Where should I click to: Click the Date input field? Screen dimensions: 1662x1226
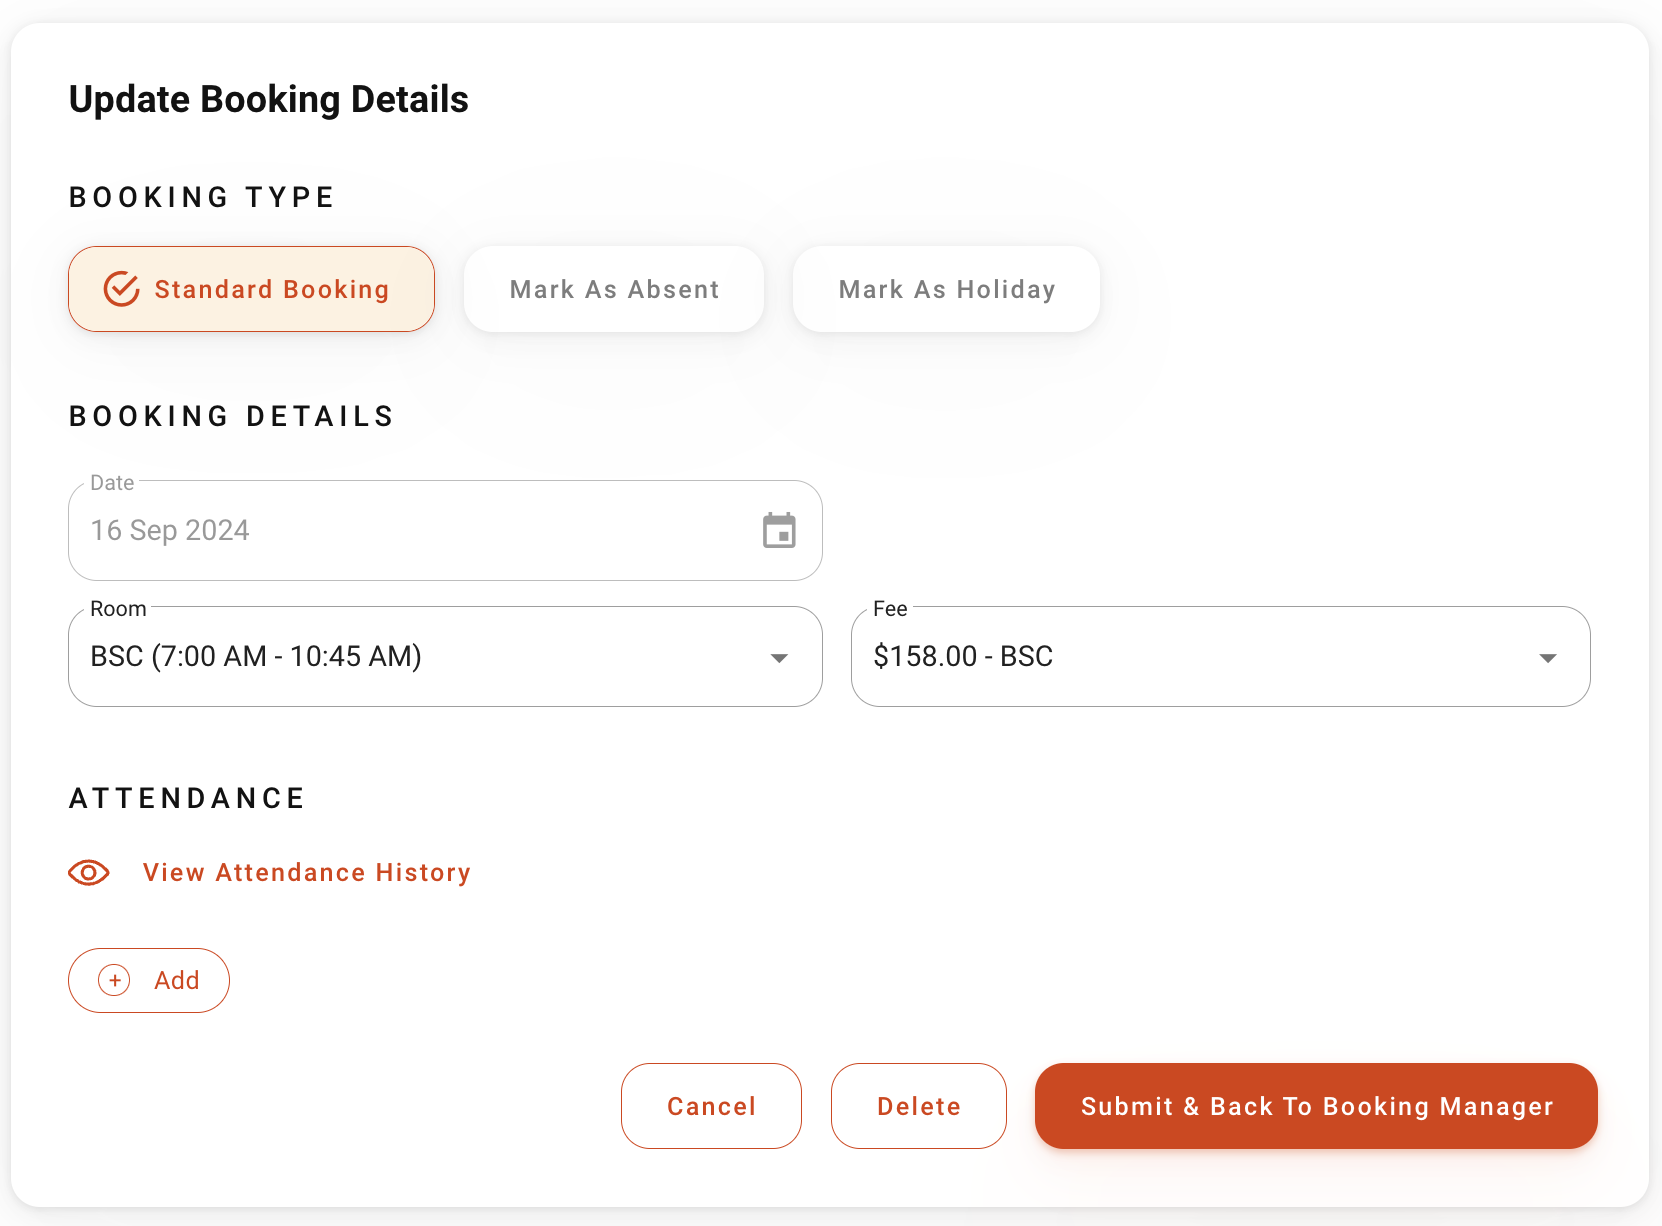click(x=400, y=530)
